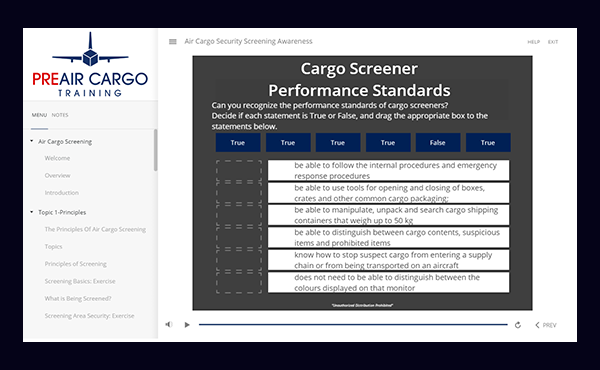
Task: Click the sidebar menu scrollbar
Action: (155, 150)
